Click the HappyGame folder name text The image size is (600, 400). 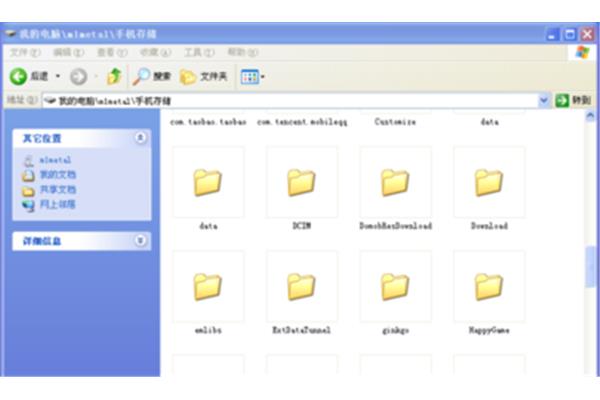click(x=489, y=330)
